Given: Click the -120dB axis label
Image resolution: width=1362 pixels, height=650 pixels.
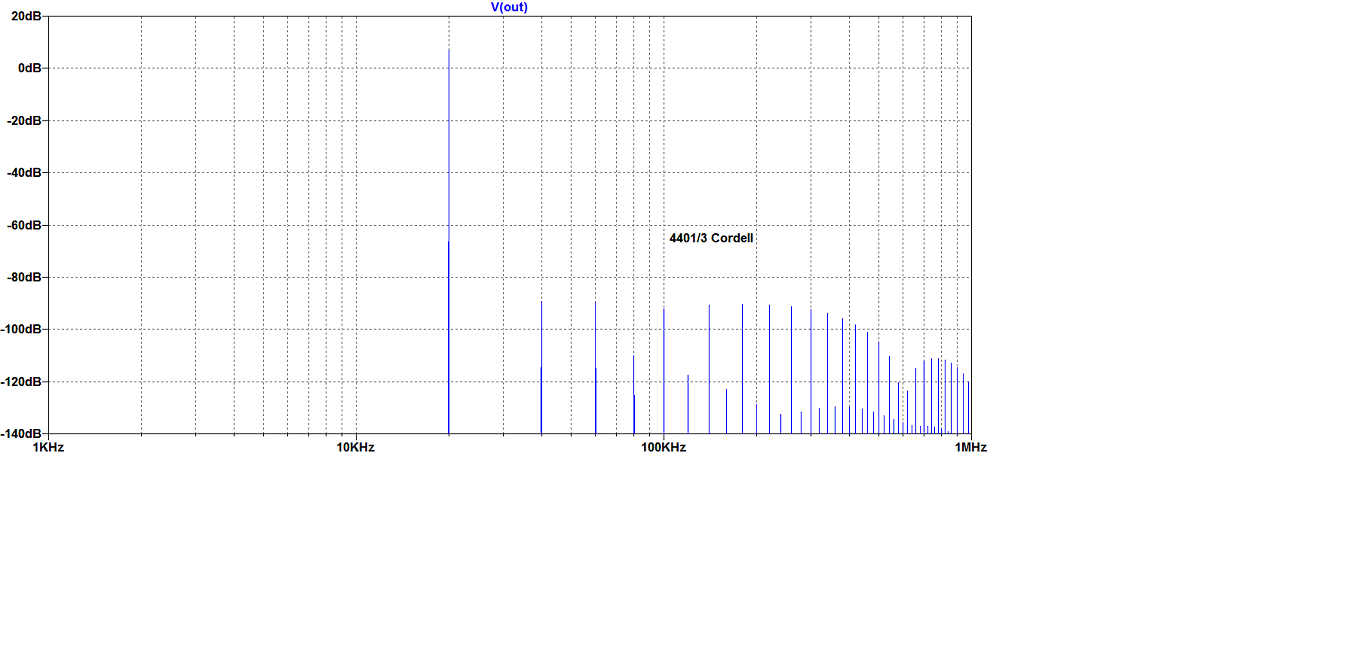Looking at the screenshot, I should pos(22,381).
